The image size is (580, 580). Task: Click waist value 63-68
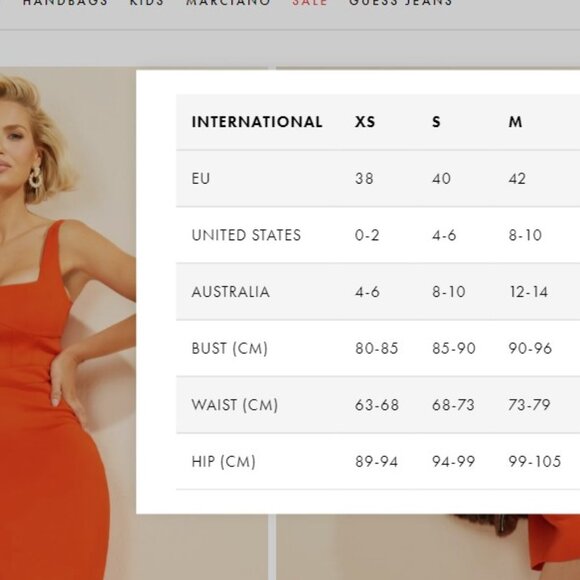(377, 405)
